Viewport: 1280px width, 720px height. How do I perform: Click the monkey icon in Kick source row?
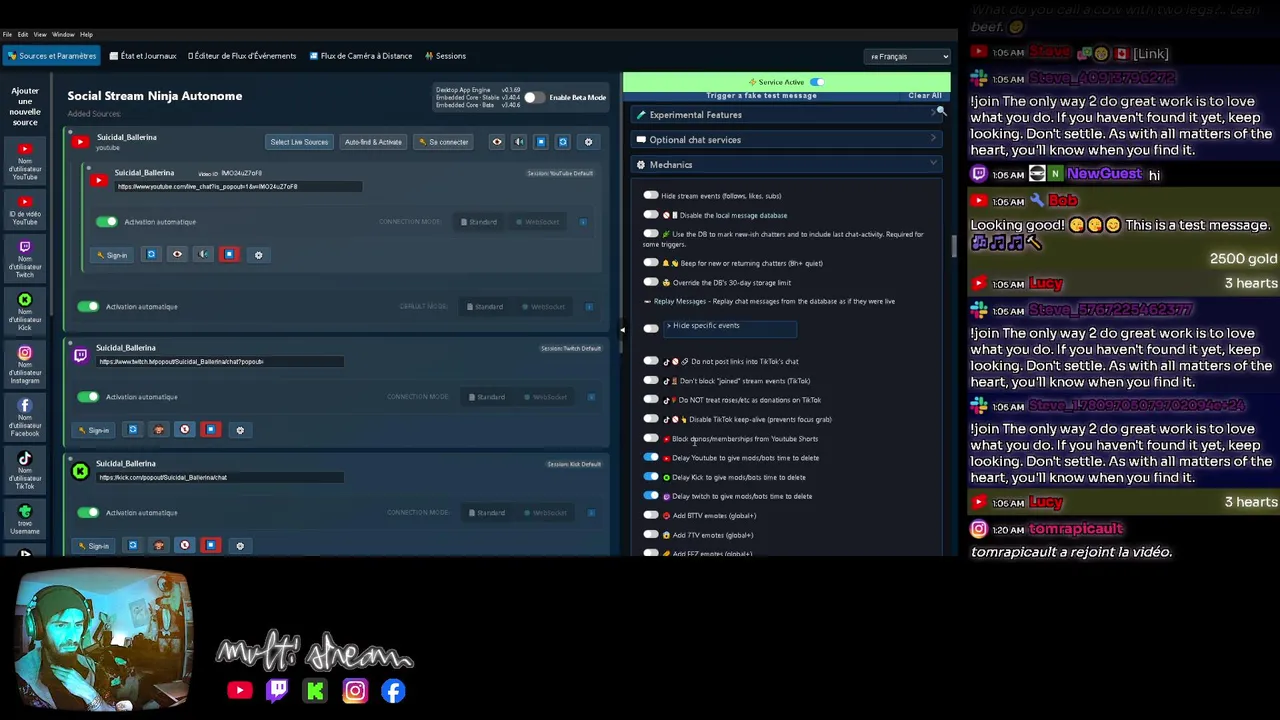[x=158, y=546]
